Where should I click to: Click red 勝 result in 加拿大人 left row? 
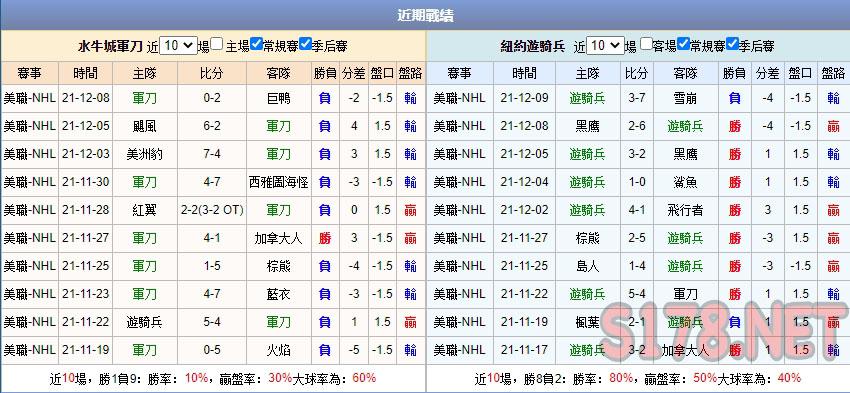click(x=325, y=239)
